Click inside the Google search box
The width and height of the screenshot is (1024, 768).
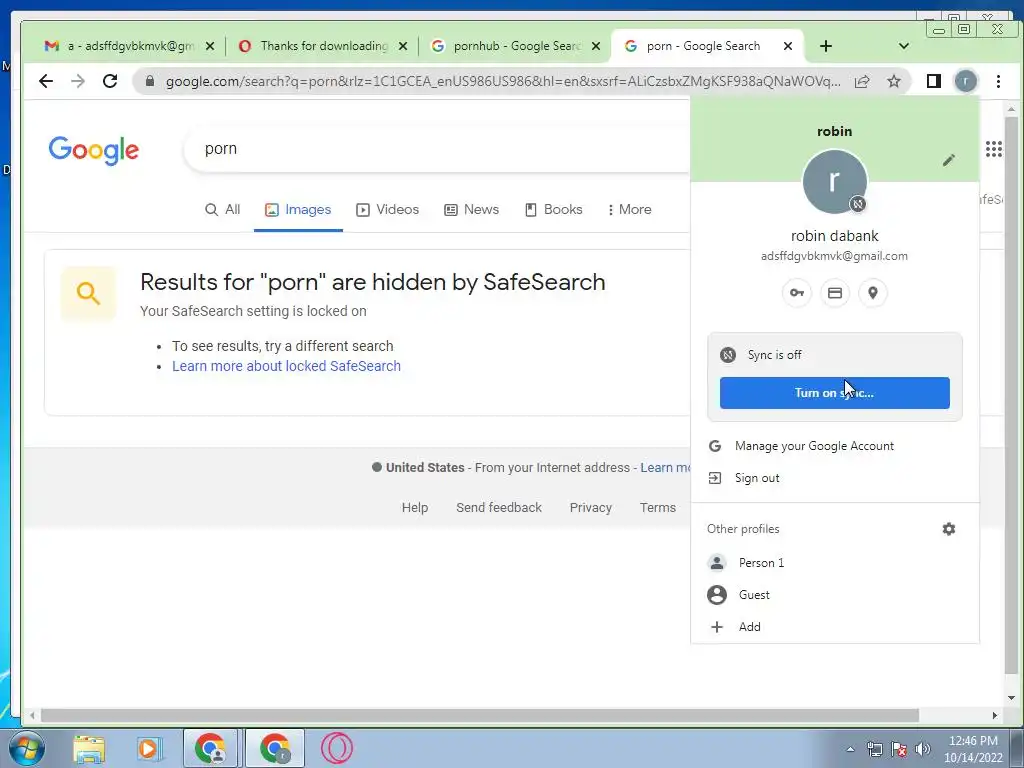[x=438, y=149]
